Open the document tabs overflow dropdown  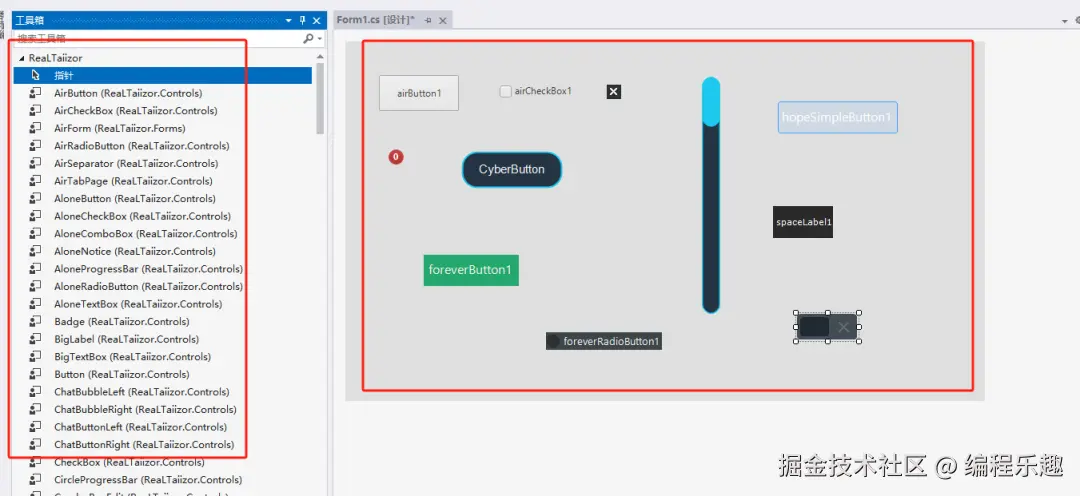[x=1065, y=21]
